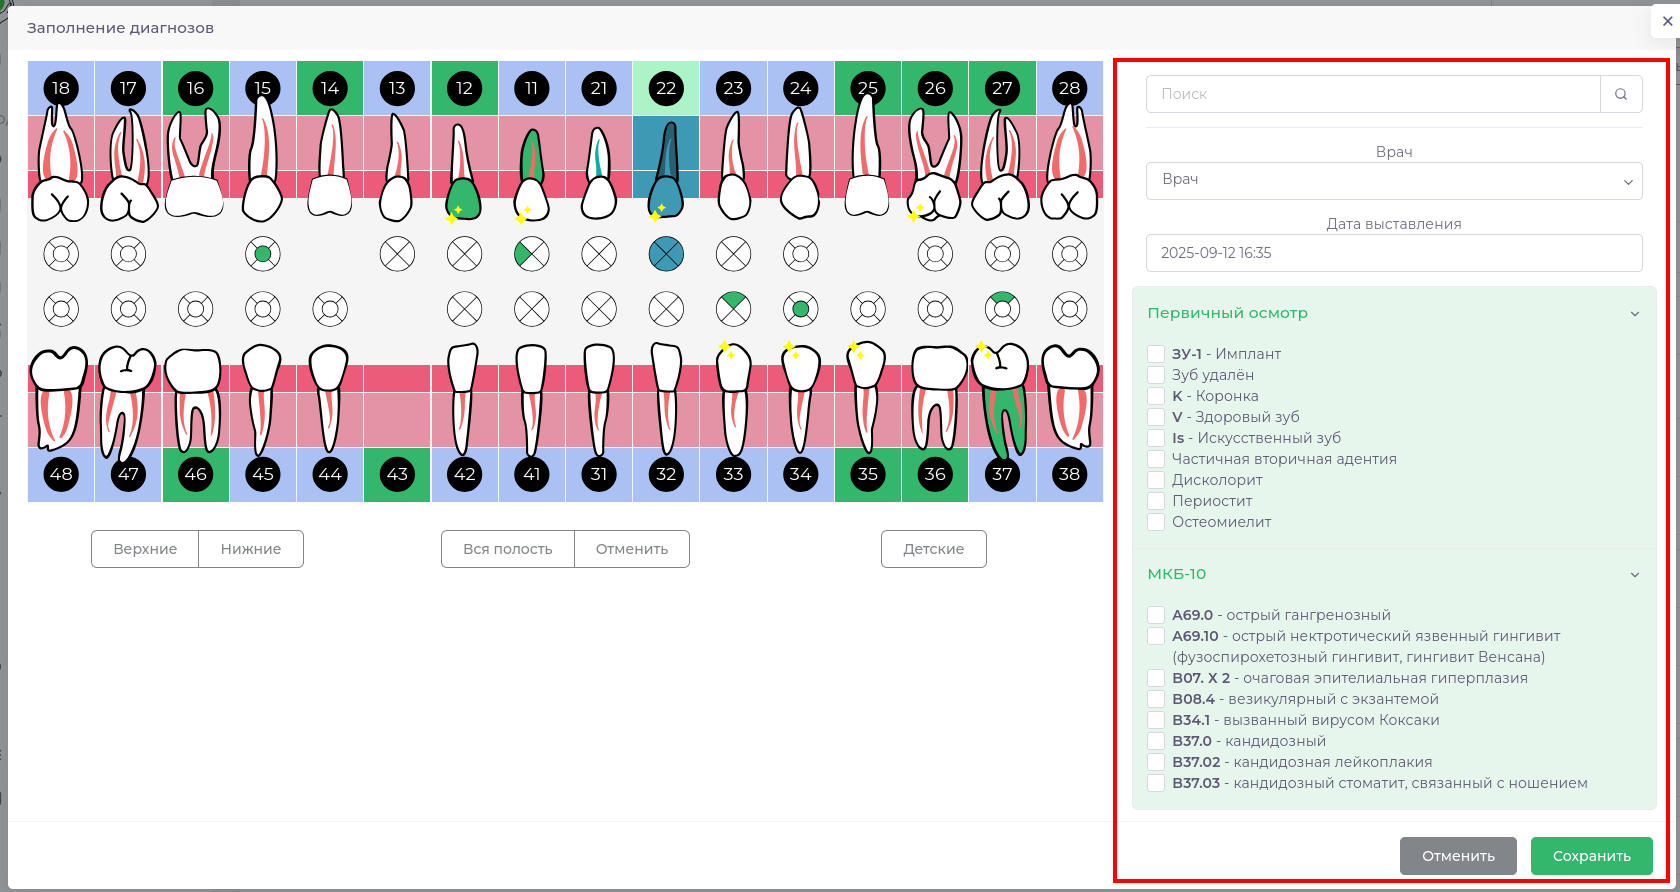Open the Врач dropdown
Image resolution: width=1680 pixels, height=892 pixels.
pos(1393,181)
